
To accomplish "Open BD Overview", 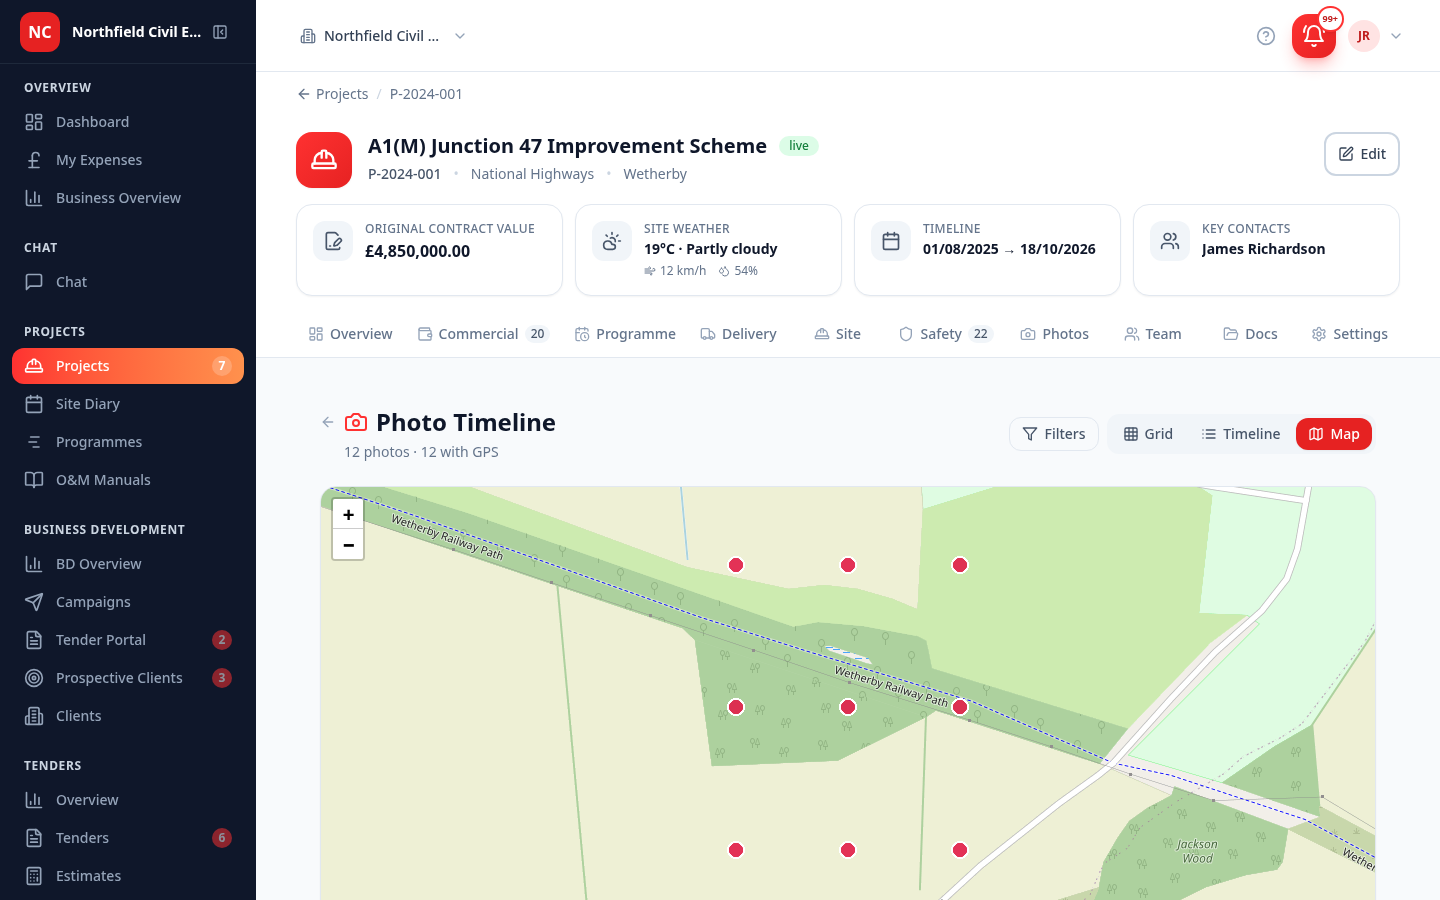I will point(128,564).
